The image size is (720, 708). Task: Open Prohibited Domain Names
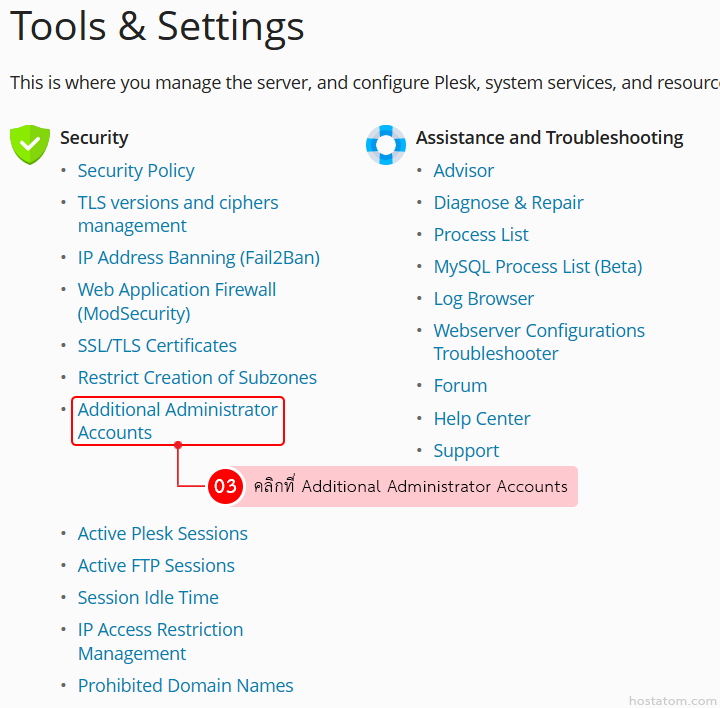[x=185, y=686]
